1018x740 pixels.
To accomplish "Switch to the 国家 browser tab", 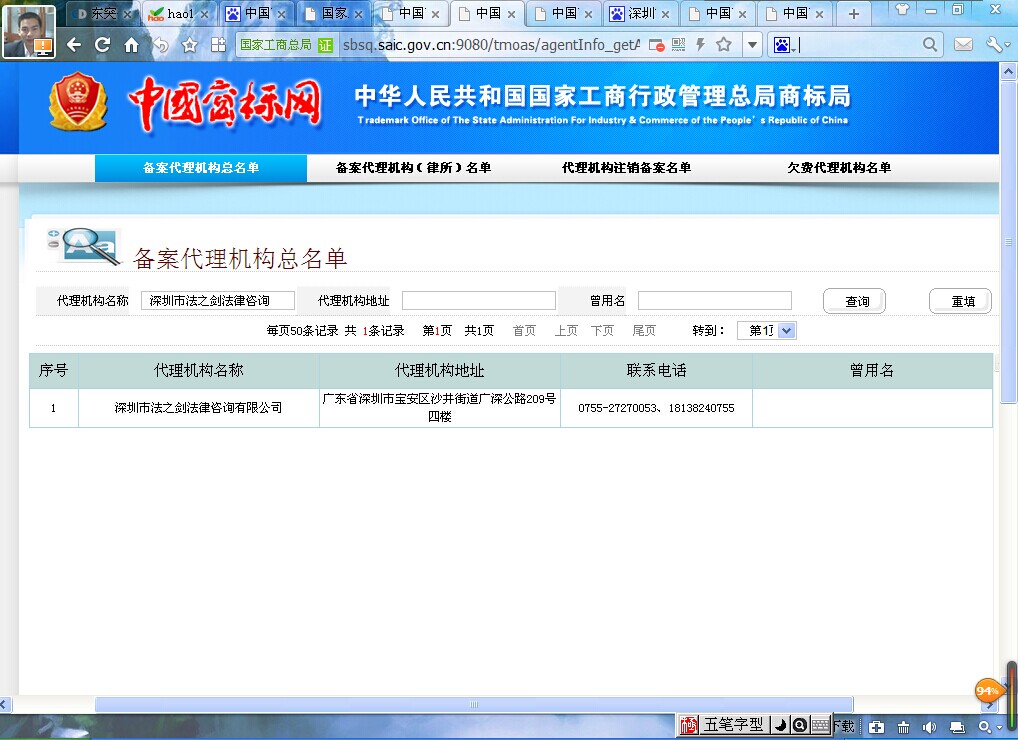I will 334,14.
